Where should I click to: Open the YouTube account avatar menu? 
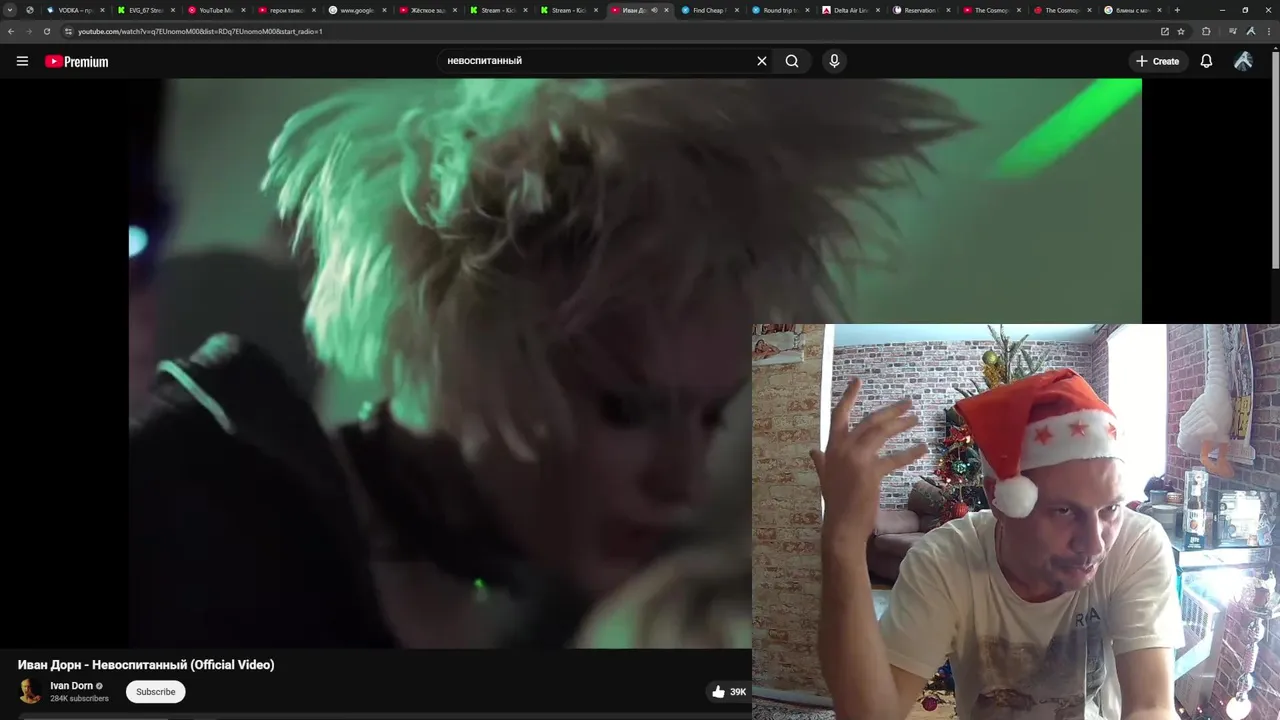(x=1243, y=61)
